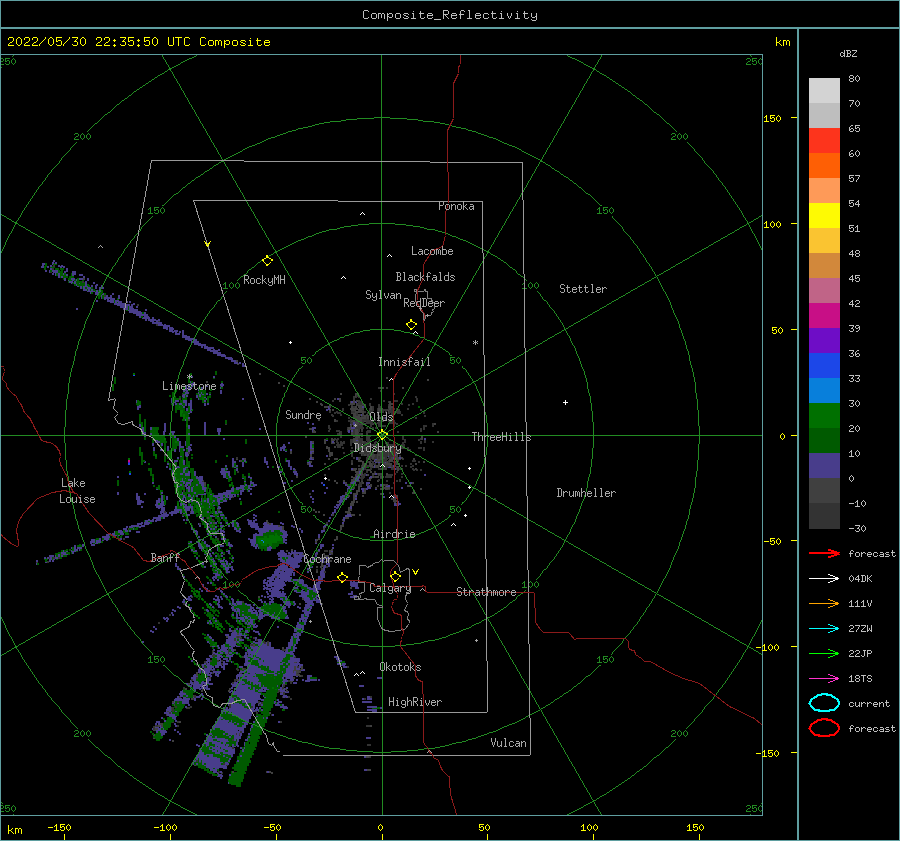Click the orange 111V arrow icon

coord(824,603)
